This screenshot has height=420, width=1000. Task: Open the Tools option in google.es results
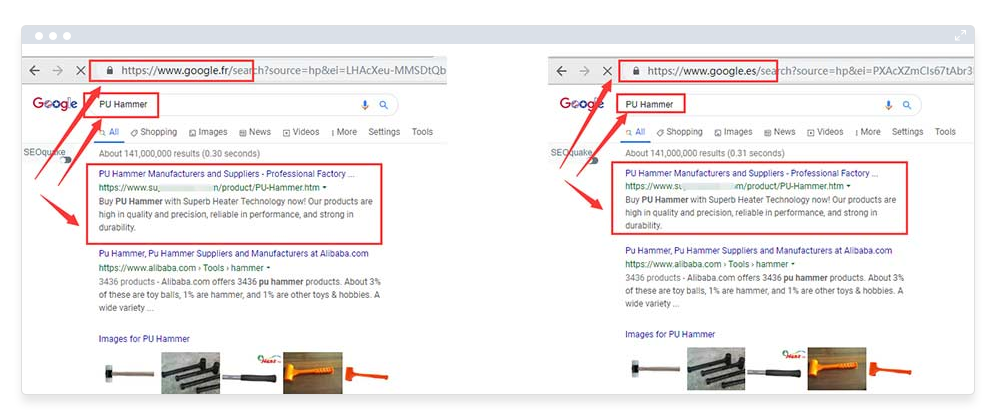(x=945, y=132)
